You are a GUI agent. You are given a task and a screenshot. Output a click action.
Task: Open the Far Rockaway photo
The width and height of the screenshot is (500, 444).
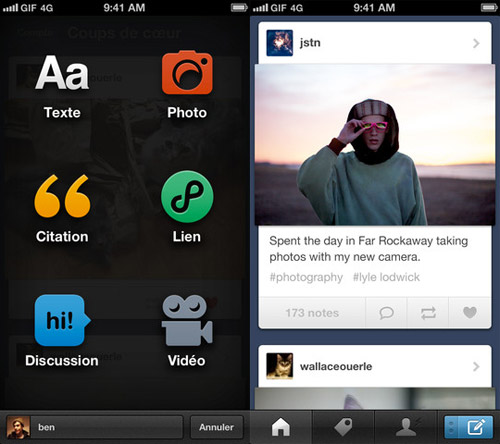(x=375, y=145)
